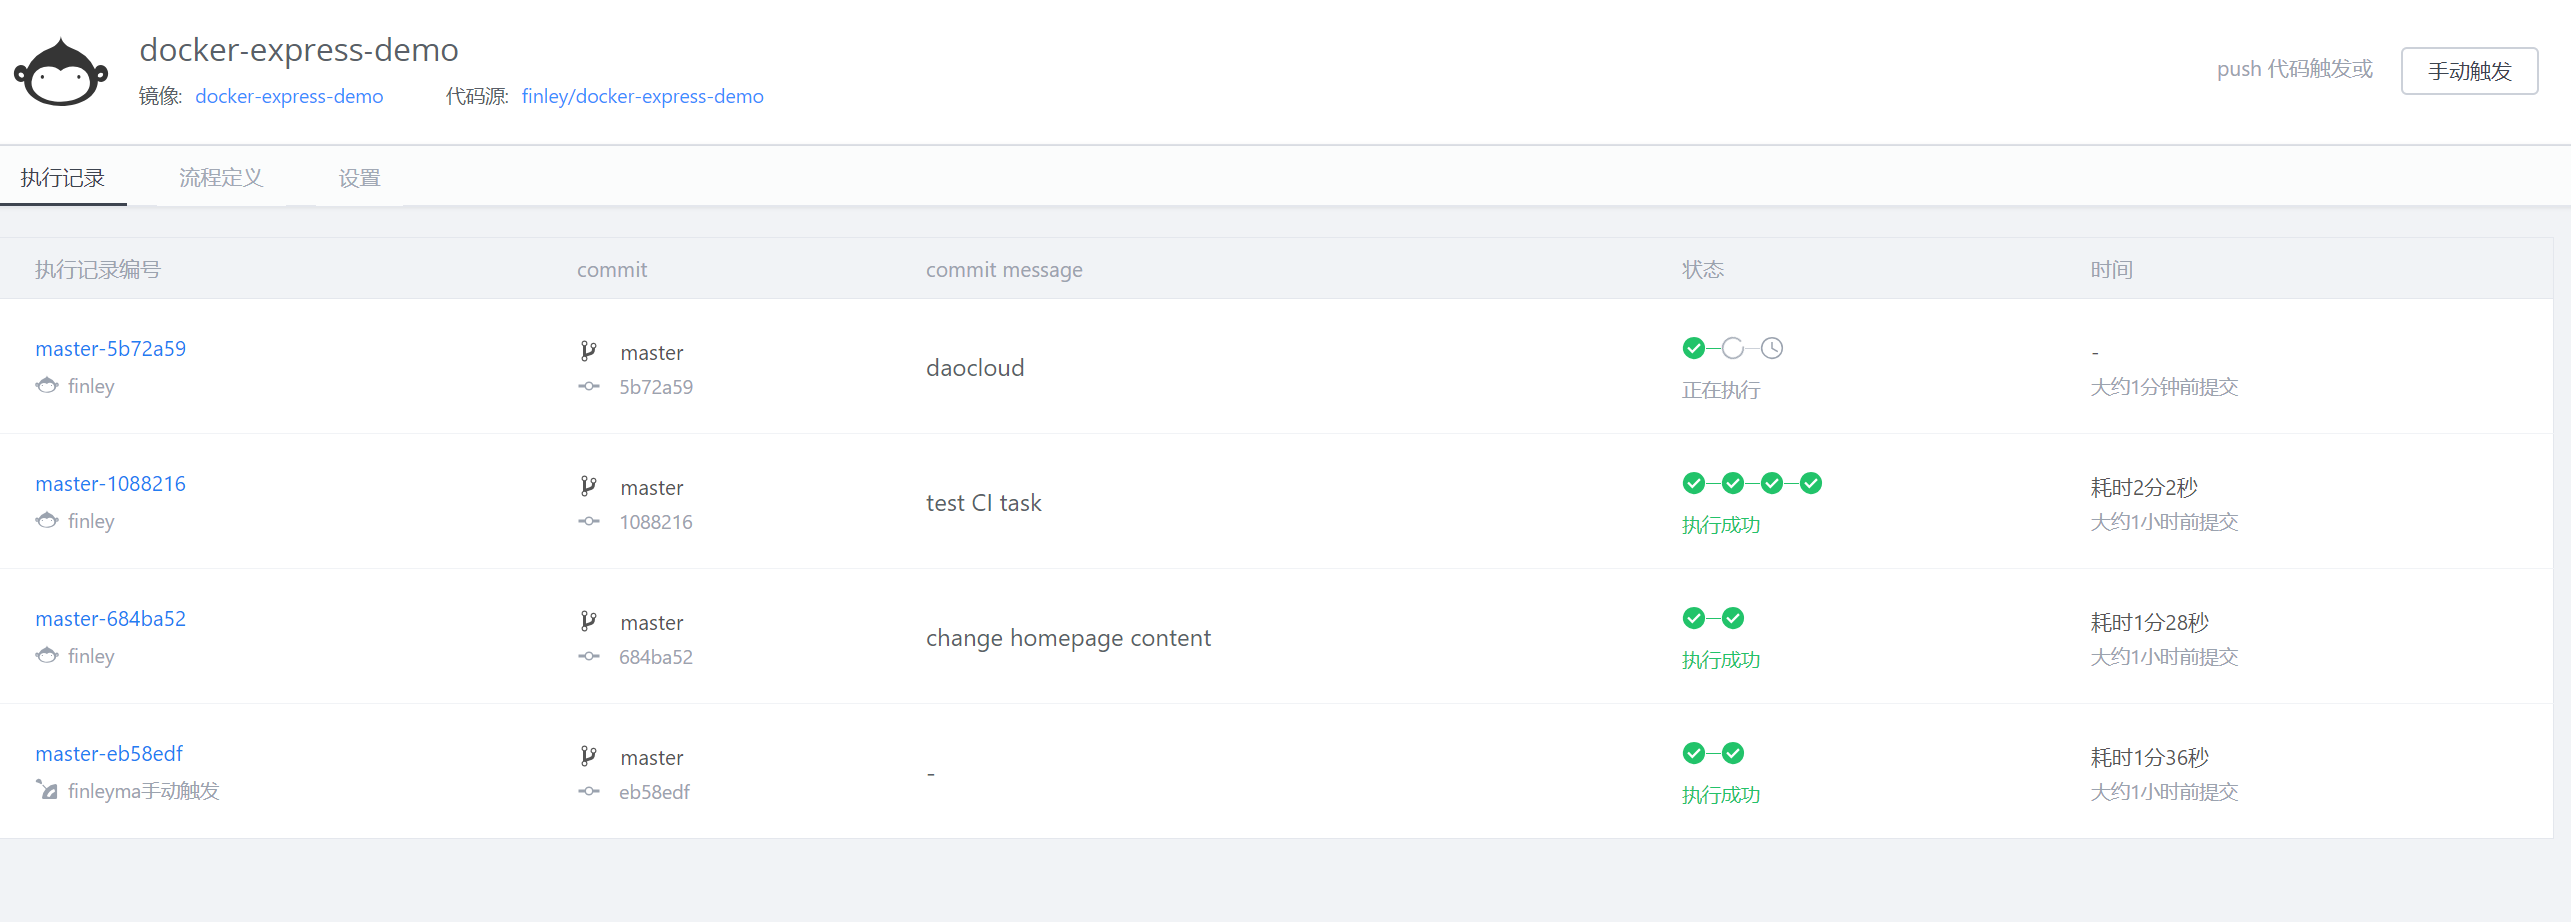
Task: Click the branch icon in master-684ba52 row
Action: pos(589,622)
